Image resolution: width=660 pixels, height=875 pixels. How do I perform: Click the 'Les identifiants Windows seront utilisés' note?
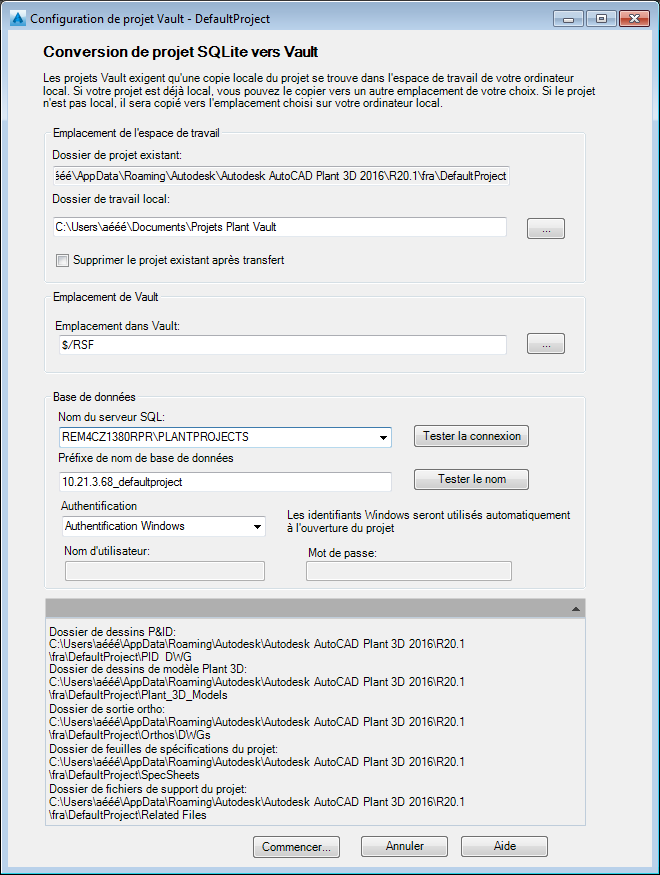tap(428, 521)
